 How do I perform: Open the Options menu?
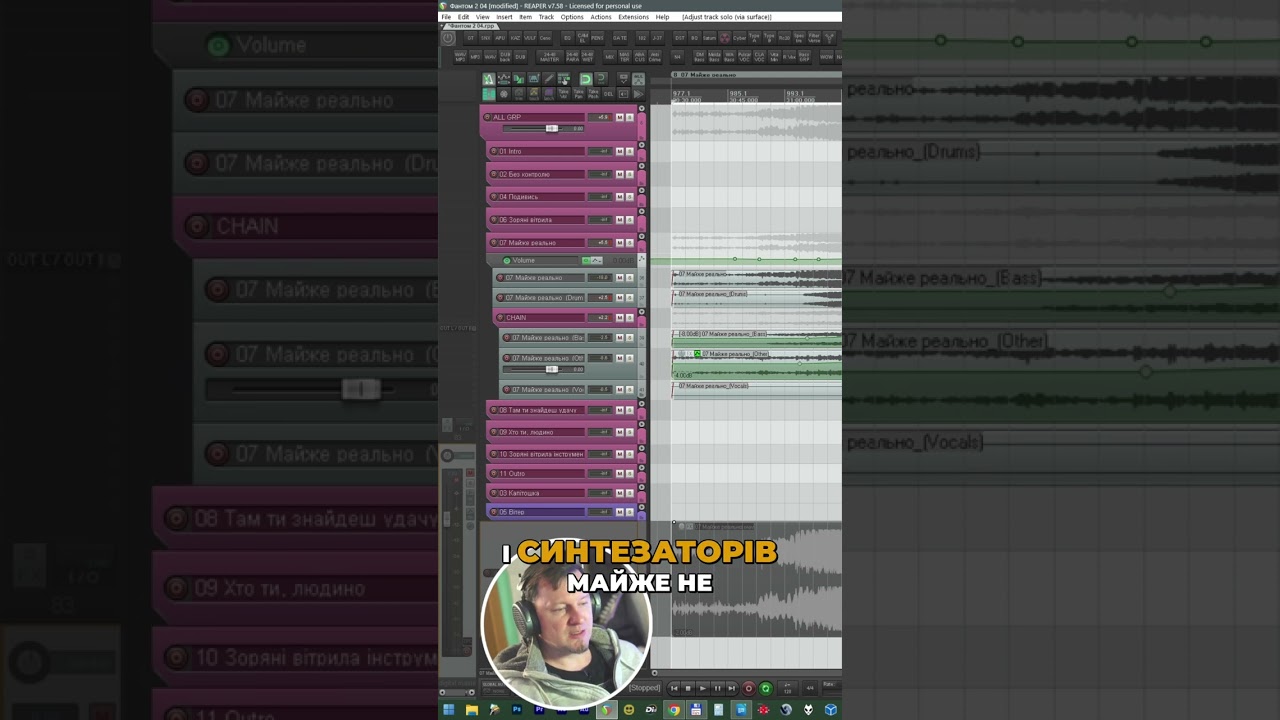click(x=572, y=17)
